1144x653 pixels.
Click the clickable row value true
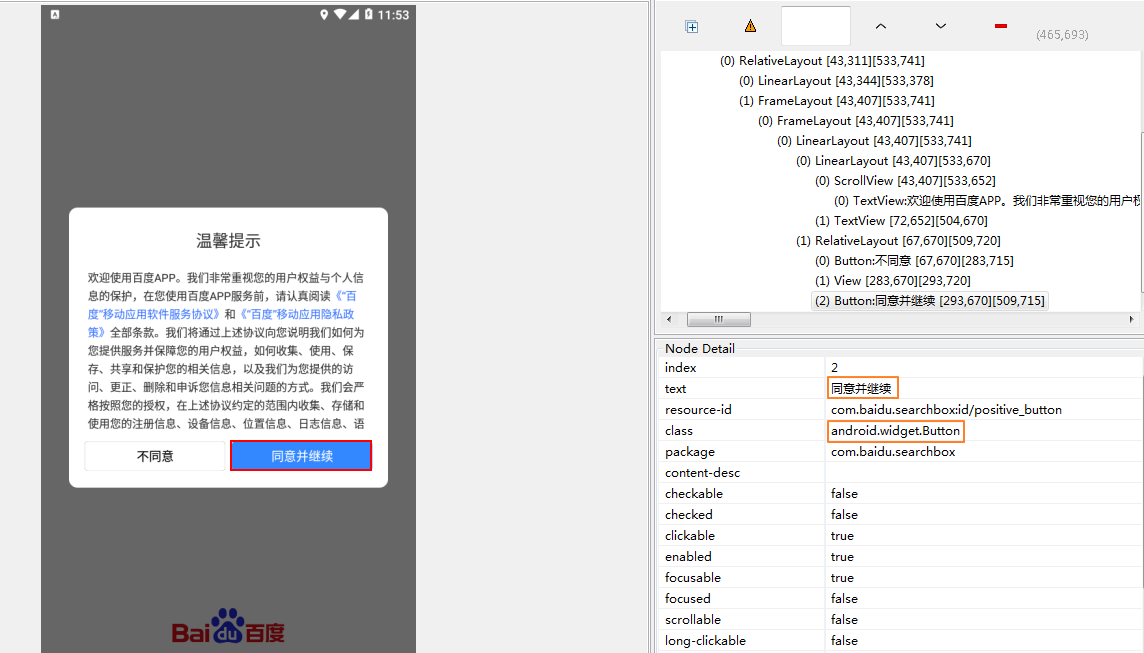point(842,536)
